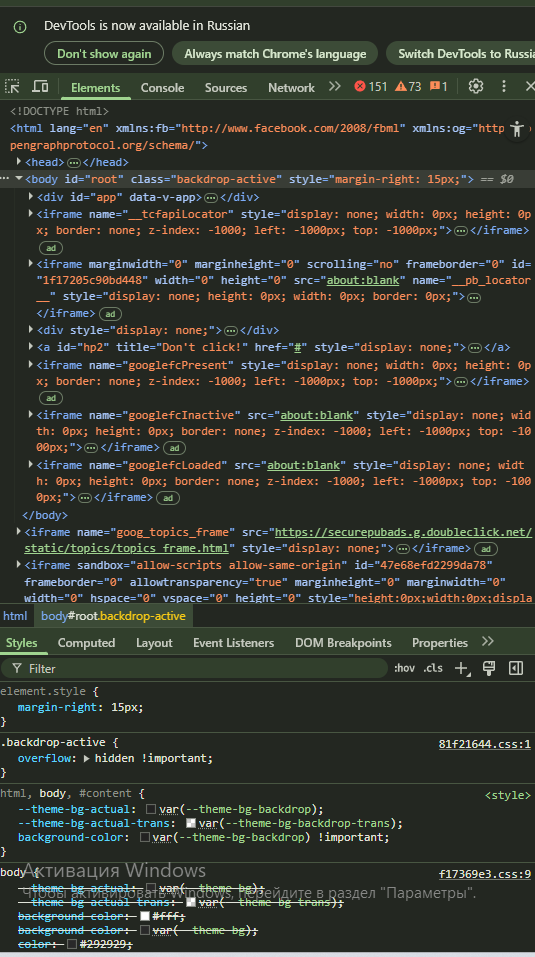The image size is (535, 957).
Task: Toggle the computed styles sidebar pane icon
Action: pyautogui.click(x=516, y=668)
